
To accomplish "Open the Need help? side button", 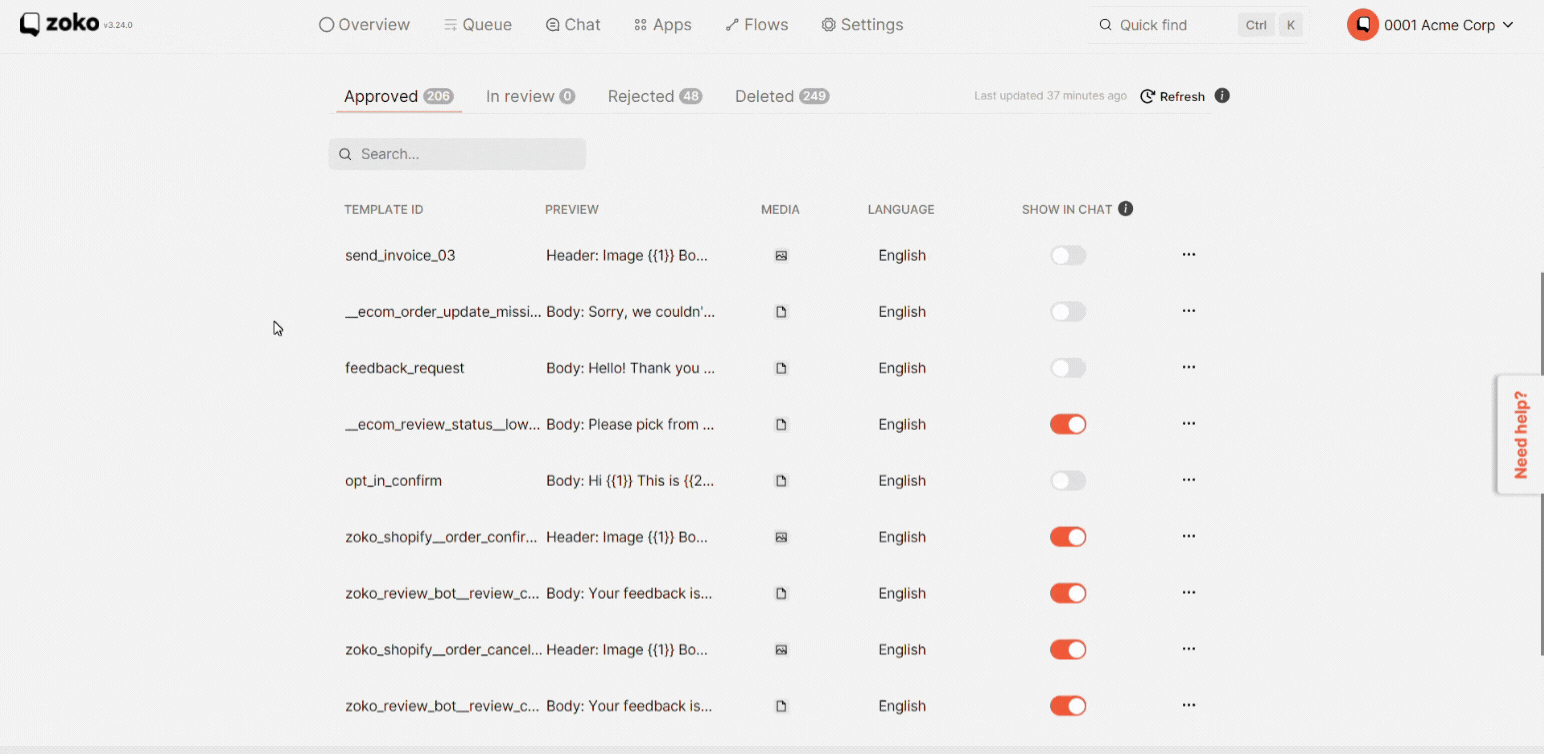I will tap(1520, 434).
